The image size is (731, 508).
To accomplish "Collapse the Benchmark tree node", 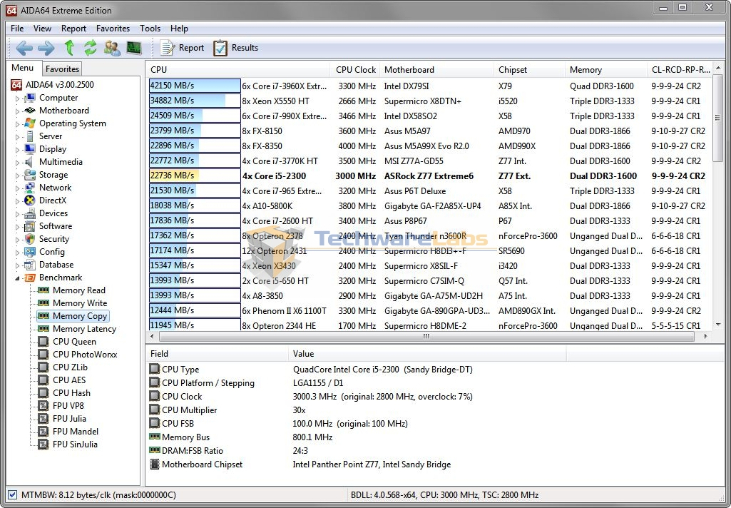I will point(17,278).
